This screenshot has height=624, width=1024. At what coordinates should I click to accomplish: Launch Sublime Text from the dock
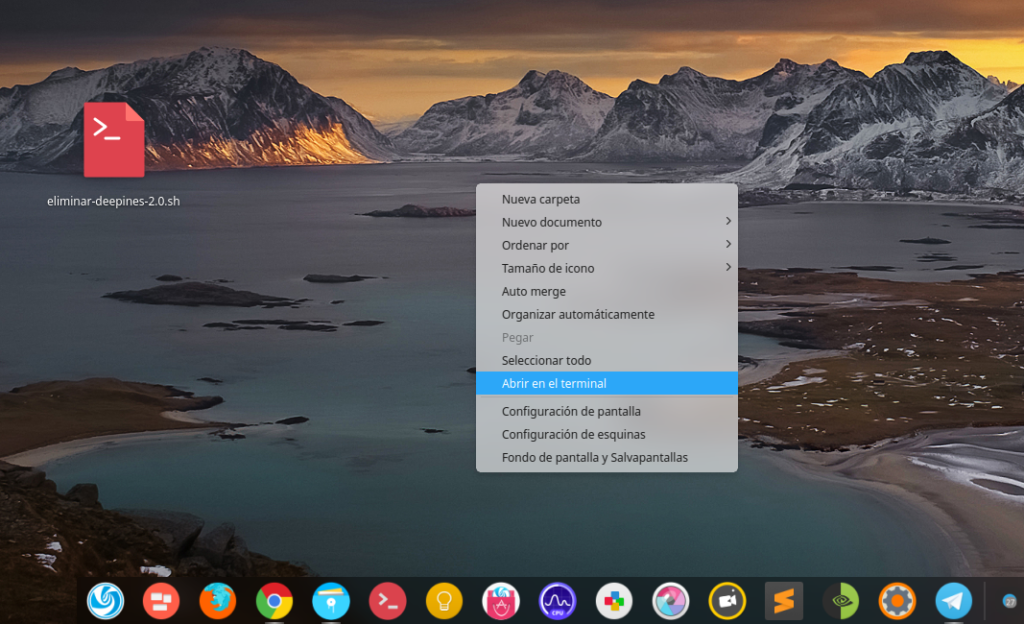tap(784, 601)
